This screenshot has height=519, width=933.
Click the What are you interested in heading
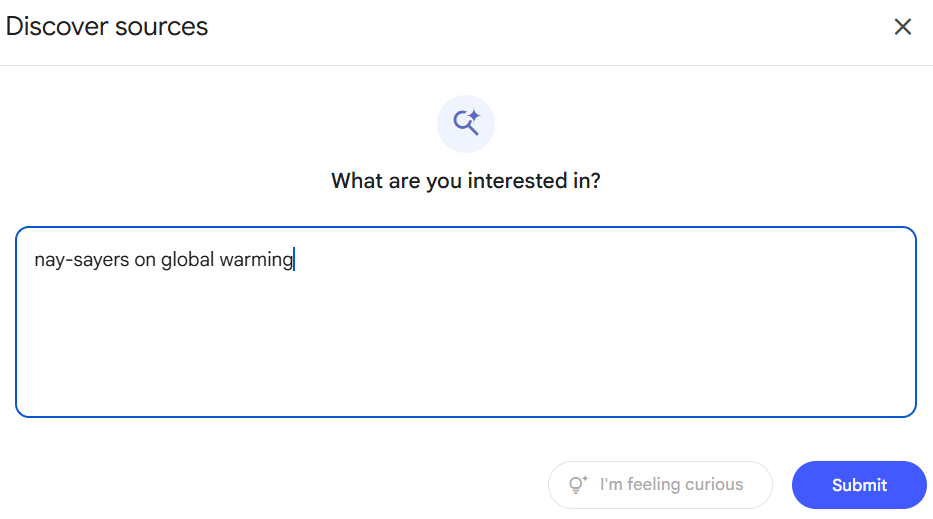pos(466,180)
